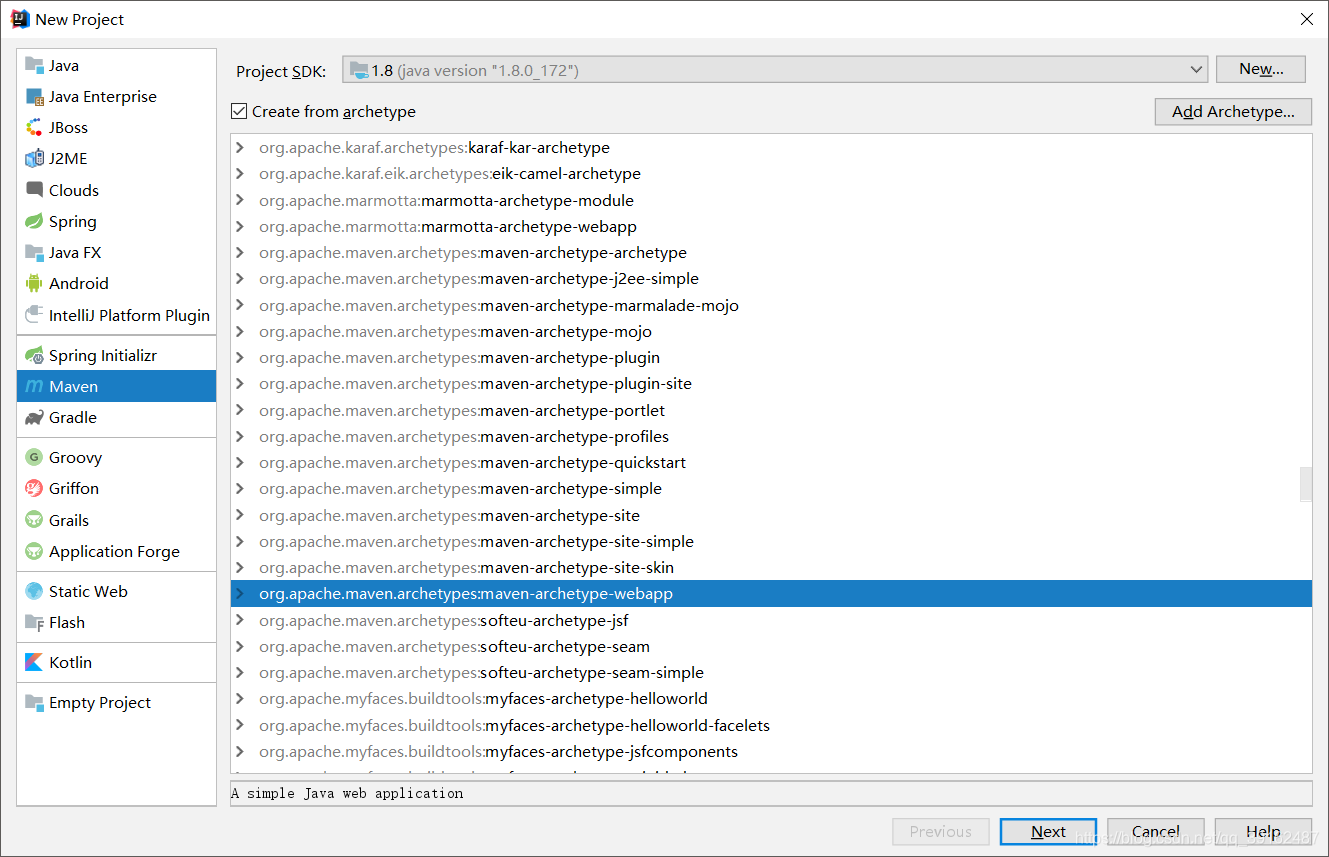Click the Kotlin K icon
The height and width of the screenshot is (857, 1329).
click(34, 662)
